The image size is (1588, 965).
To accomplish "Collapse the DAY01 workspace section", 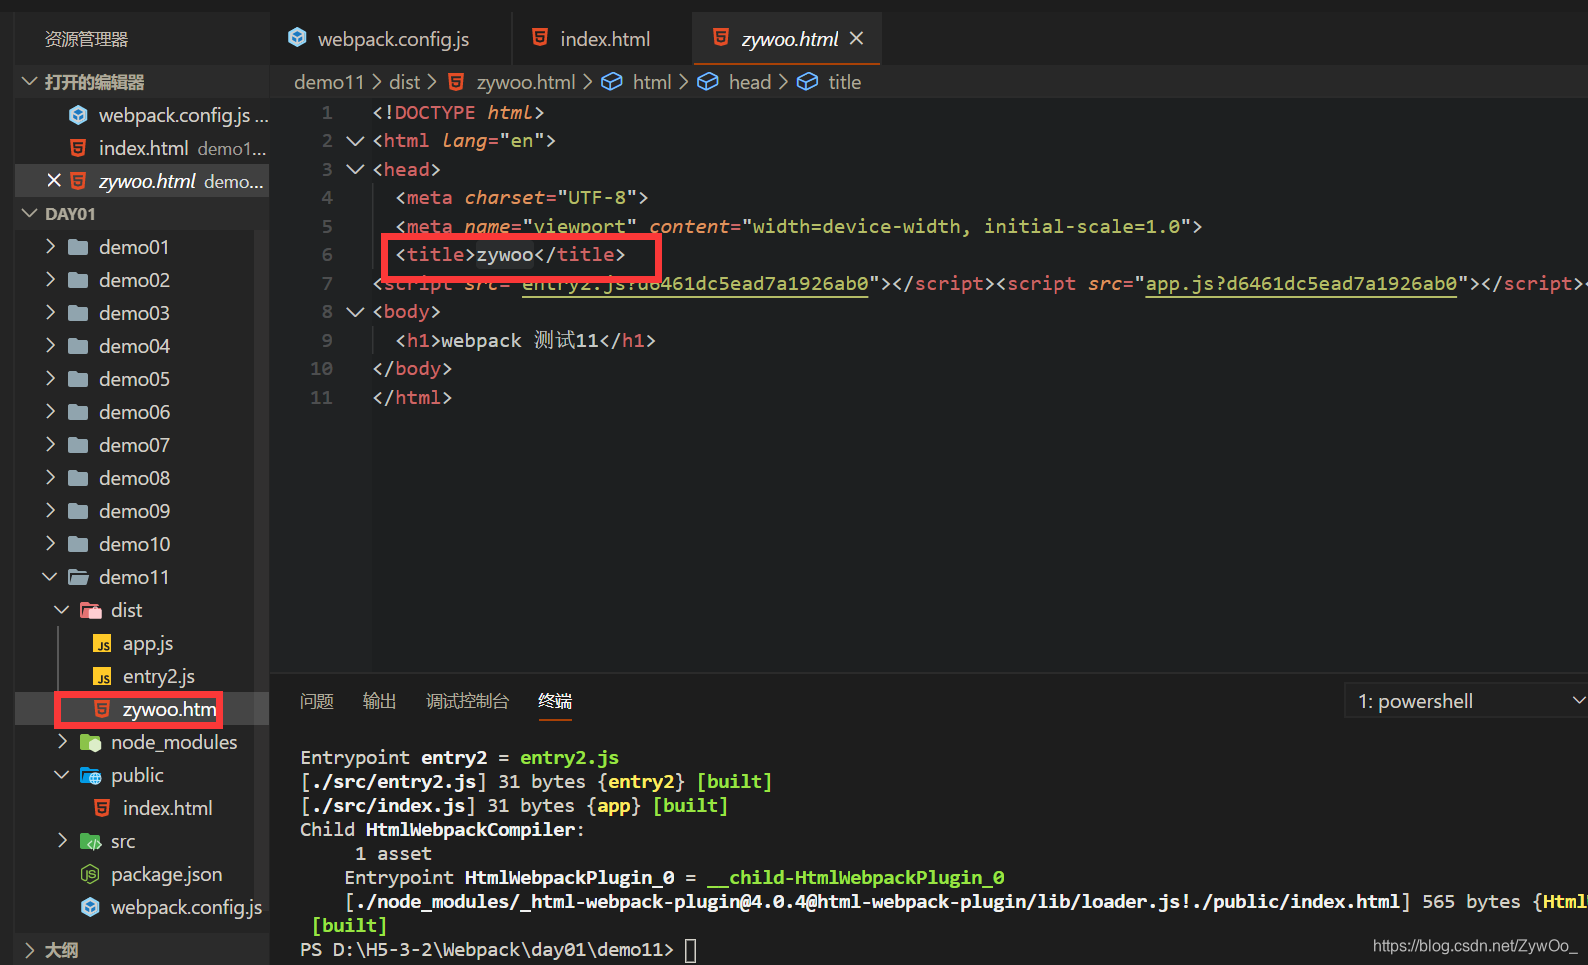I will click(x=29, y=213).
